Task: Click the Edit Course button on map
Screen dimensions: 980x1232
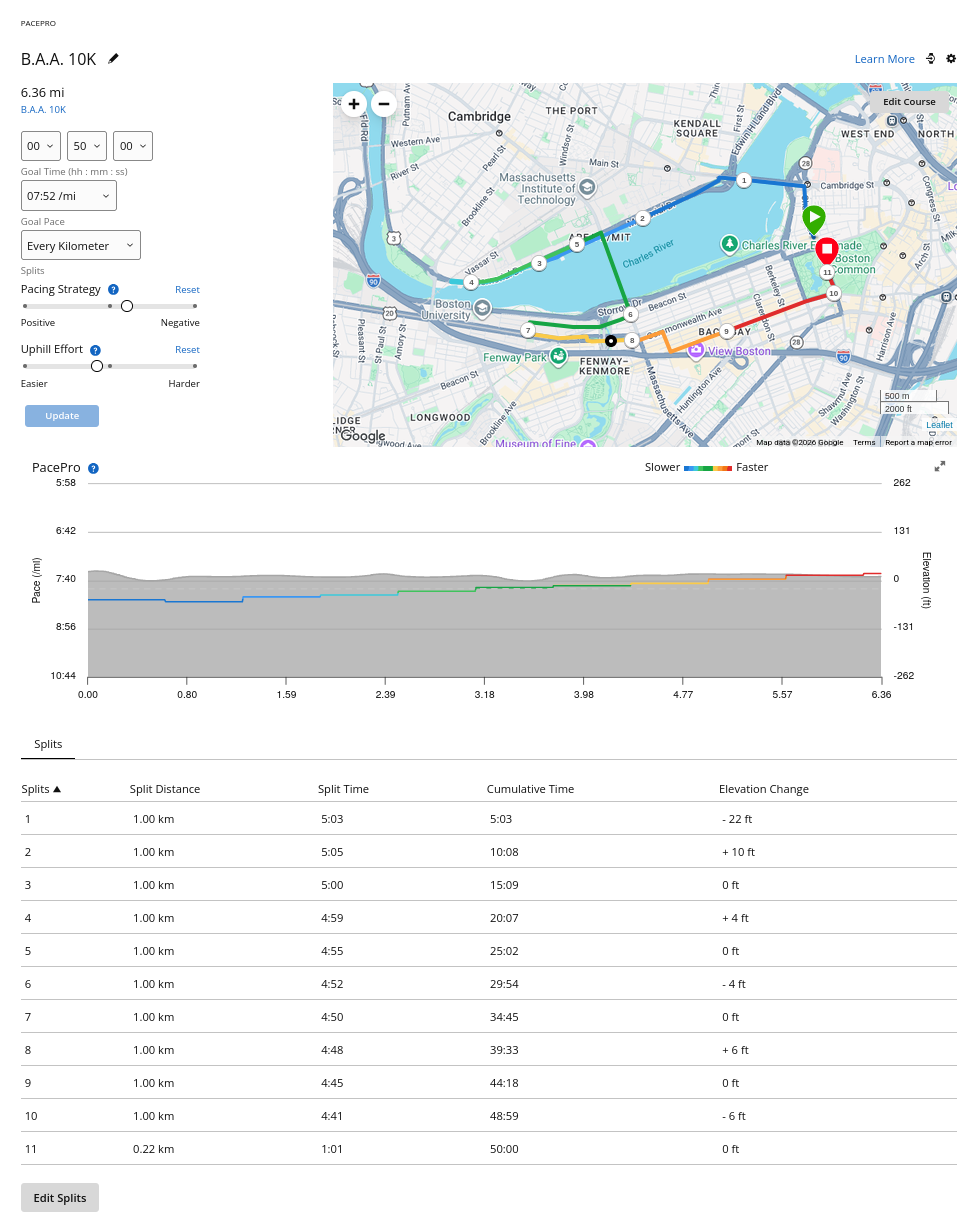Action: point(909,102)
